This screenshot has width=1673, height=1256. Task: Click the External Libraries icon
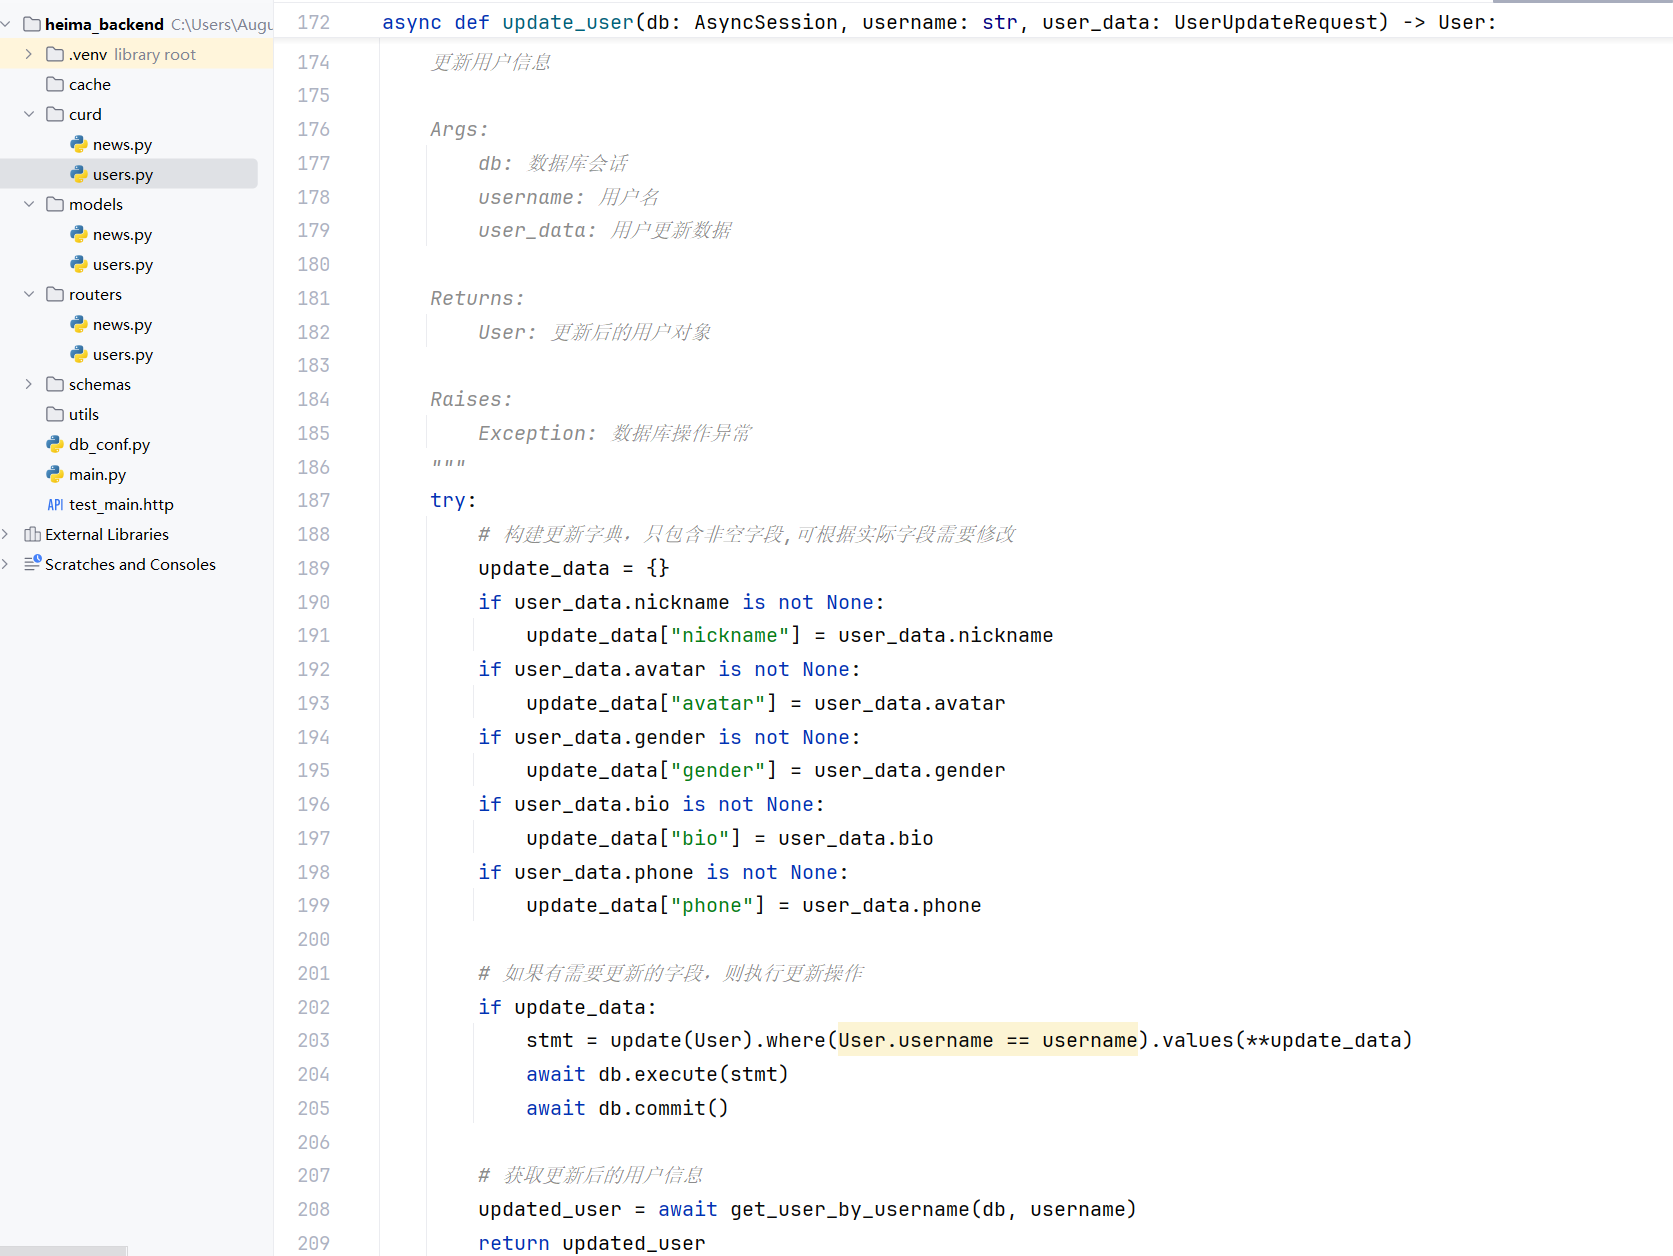coord(32,534)
